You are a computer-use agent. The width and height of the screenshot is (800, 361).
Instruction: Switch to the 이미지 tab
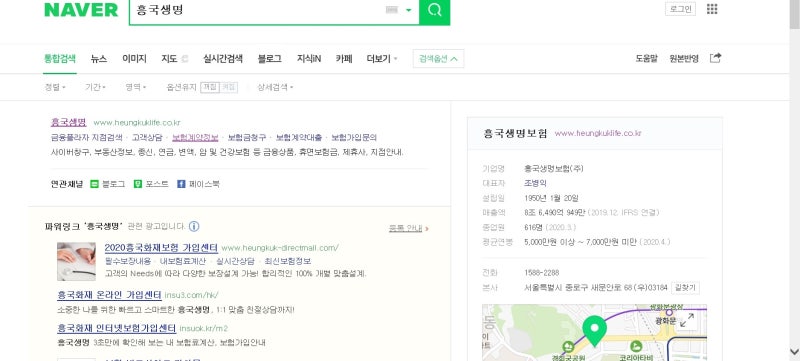134,59
